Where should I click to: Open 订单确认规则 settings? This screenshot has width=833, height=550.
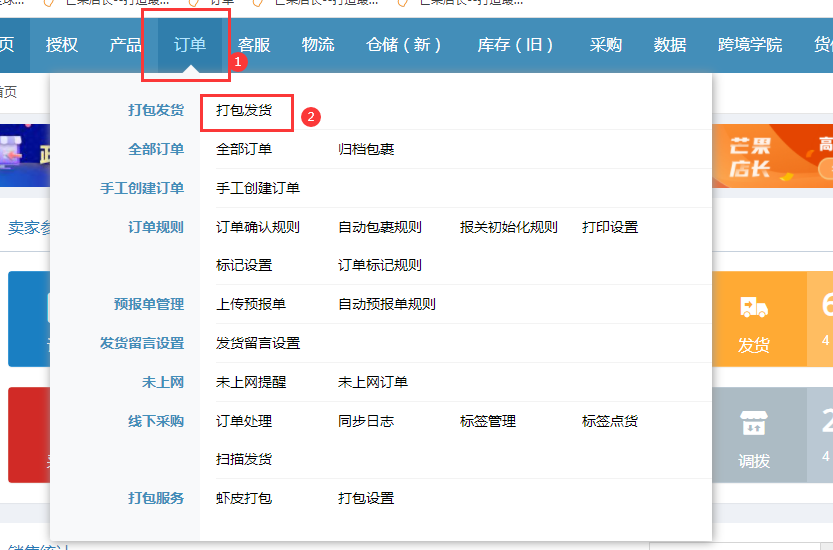(x=258, y=227)
